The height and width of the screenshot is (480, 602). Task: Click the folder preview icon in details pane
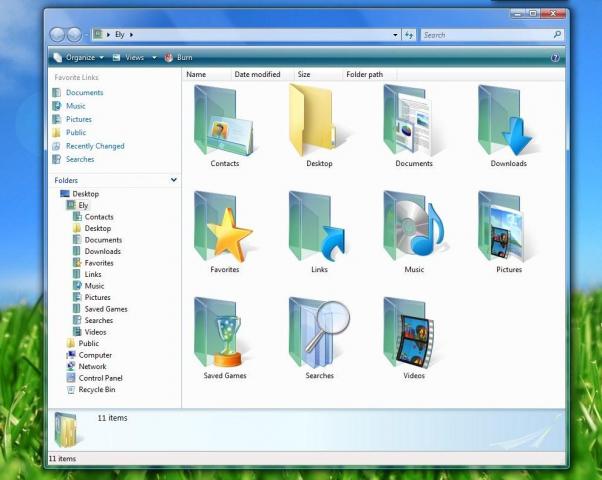pyautogui.click(x=66, y=430)
